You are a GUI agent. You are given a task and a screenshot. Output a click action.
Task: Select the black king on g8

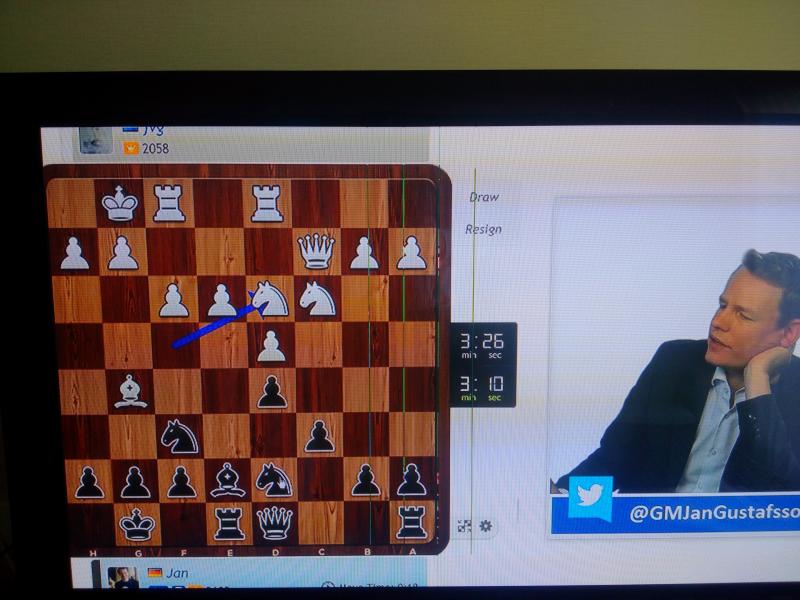coord(136,523)
